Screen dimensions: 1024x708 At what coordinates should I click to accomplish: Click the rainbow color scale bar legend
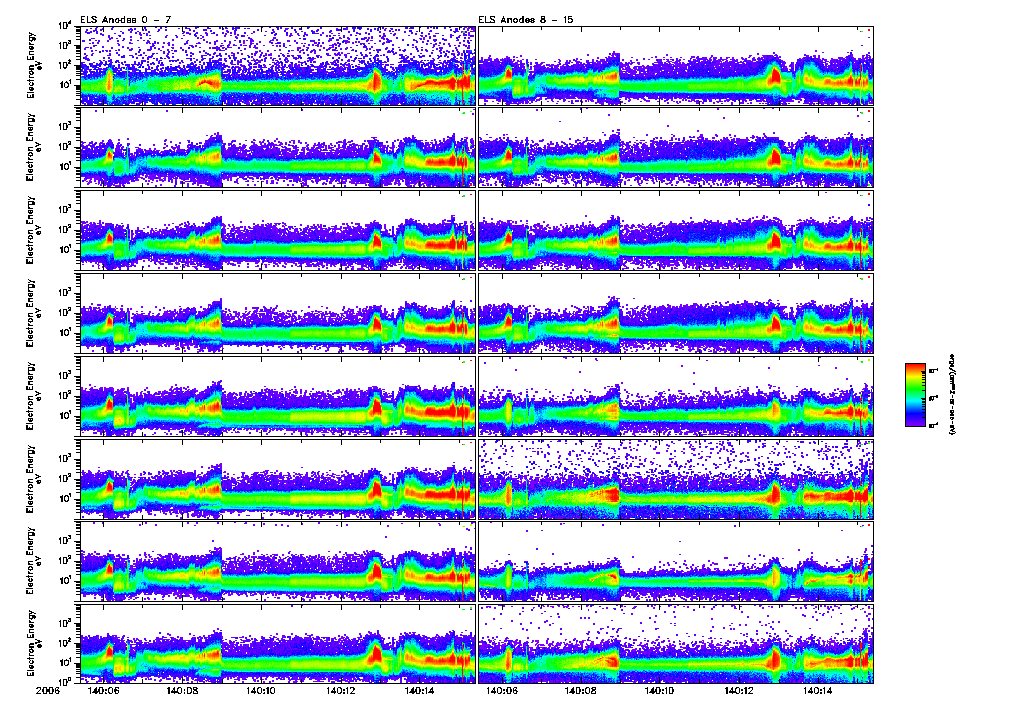[915, 395]
